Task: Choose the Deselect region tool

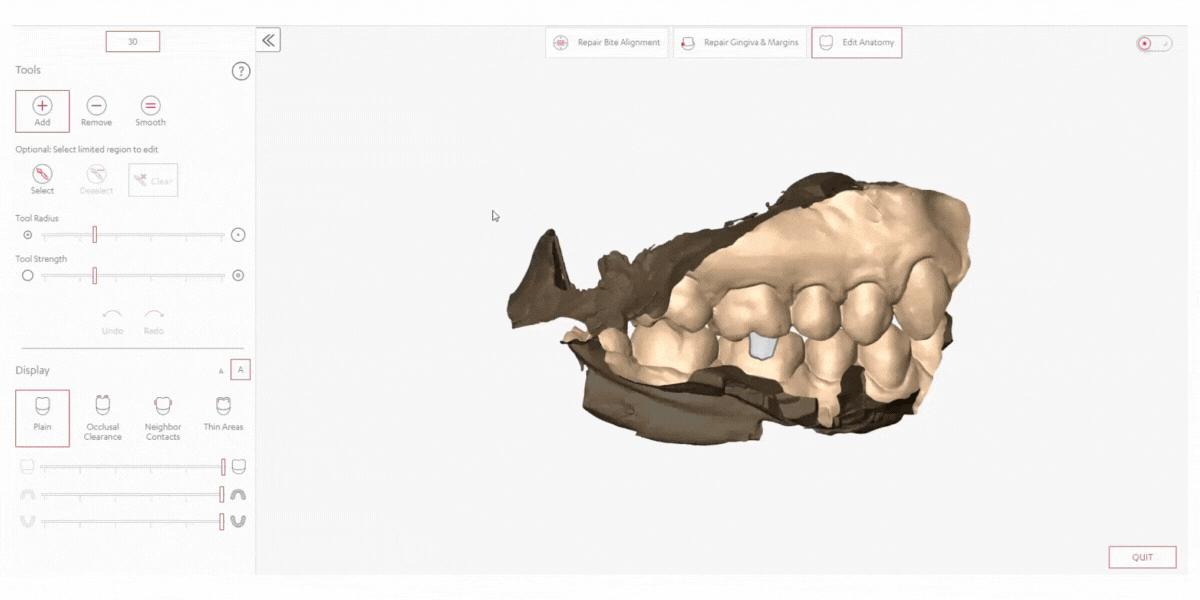Action: [96, 179]
